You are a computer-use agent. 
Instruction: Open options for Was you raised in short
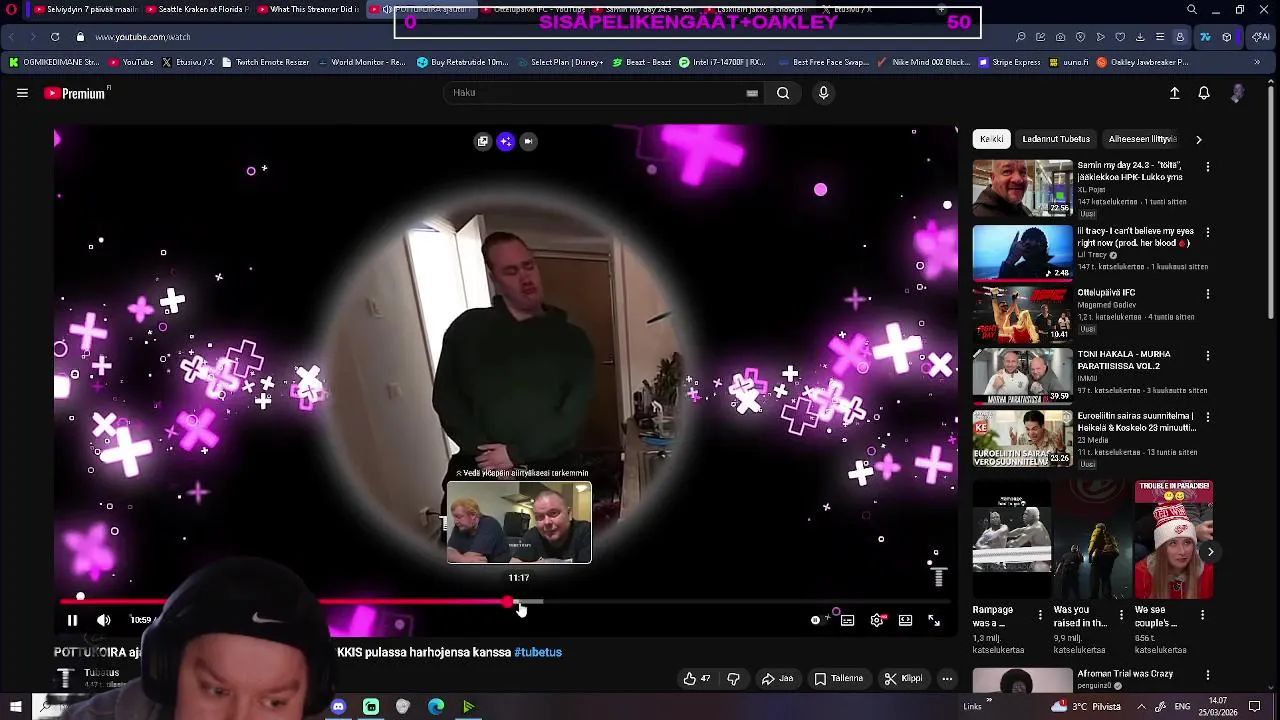1121,615
